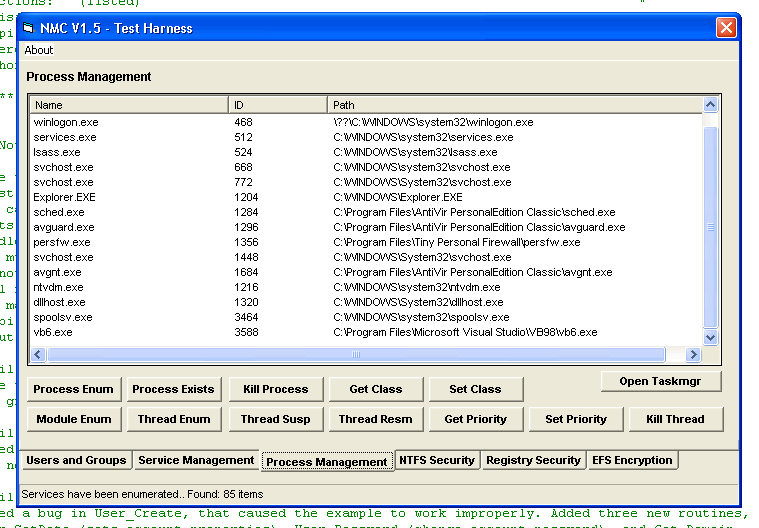Click the Thread Susp button
This screenshot has height=528, width=759.
click(x=275, y=419)
